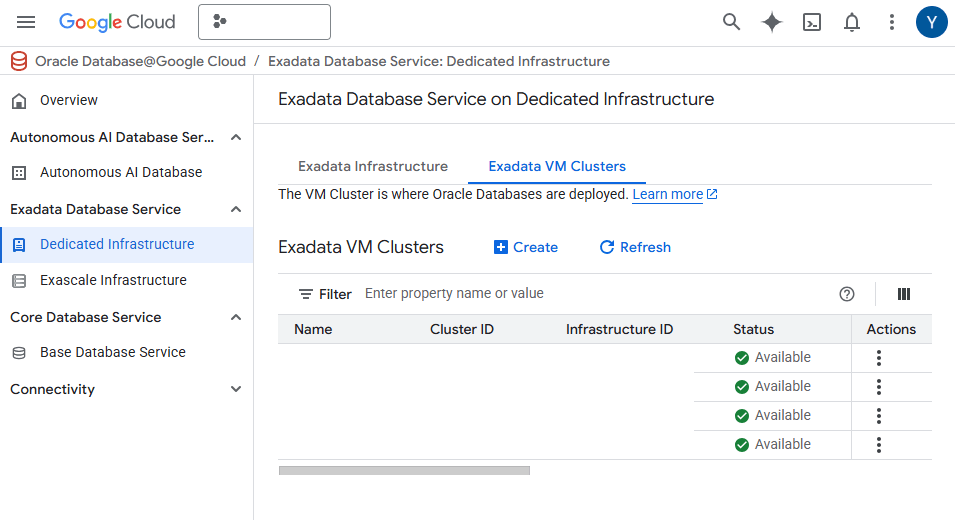Open actions menu for fourth cluster row

879,445
